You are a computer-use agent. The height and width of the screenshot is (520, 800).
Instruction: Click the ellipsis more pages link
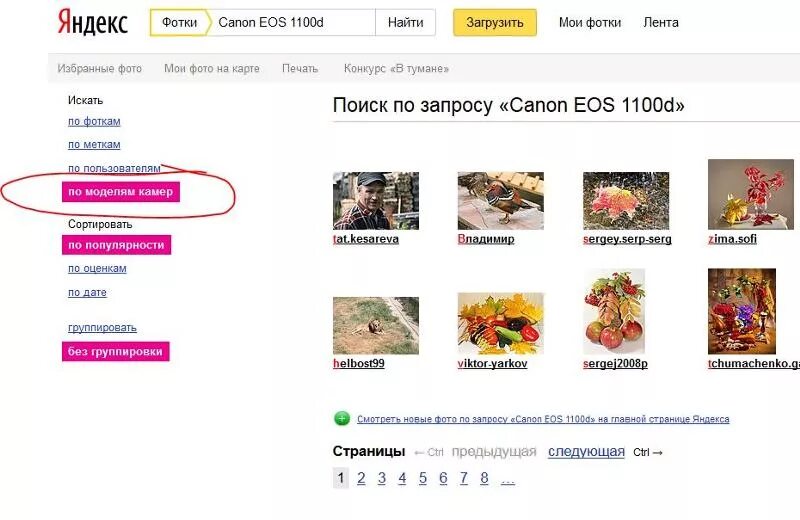[508, 480]
